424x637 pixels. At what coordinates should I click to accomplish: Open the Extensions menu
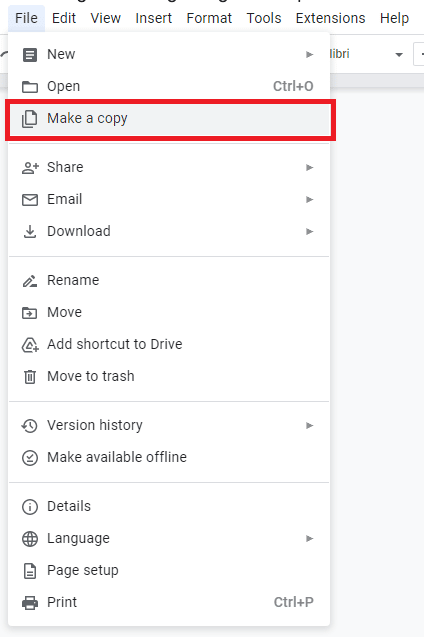(x=331, y=18)
